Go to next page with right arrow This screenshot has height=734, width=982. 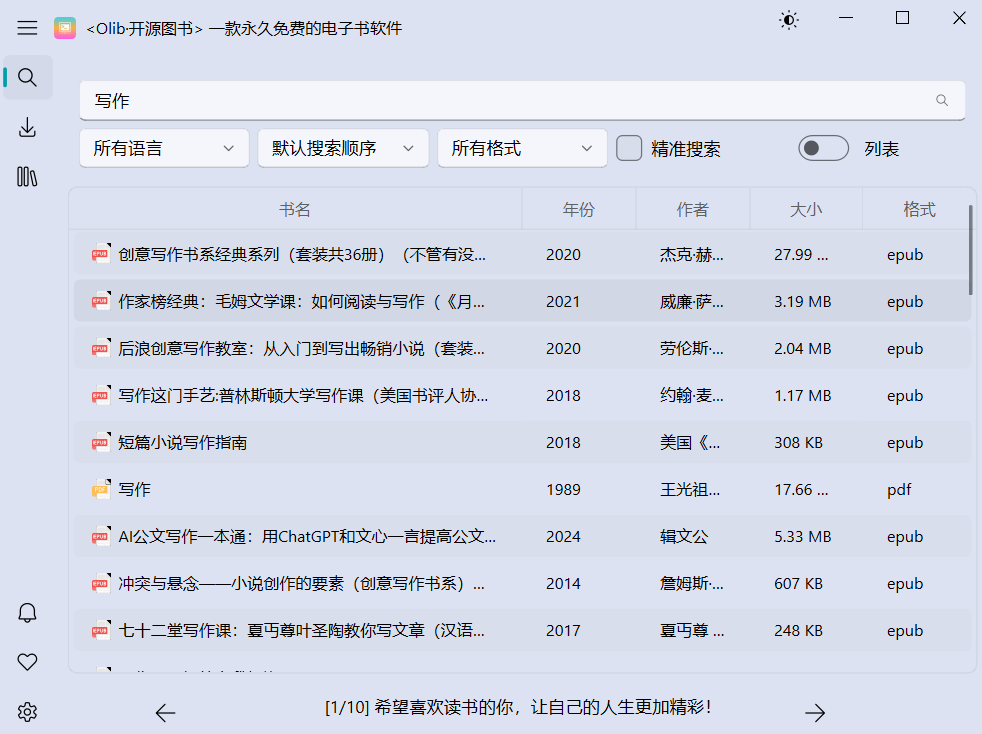coord(815,712)
